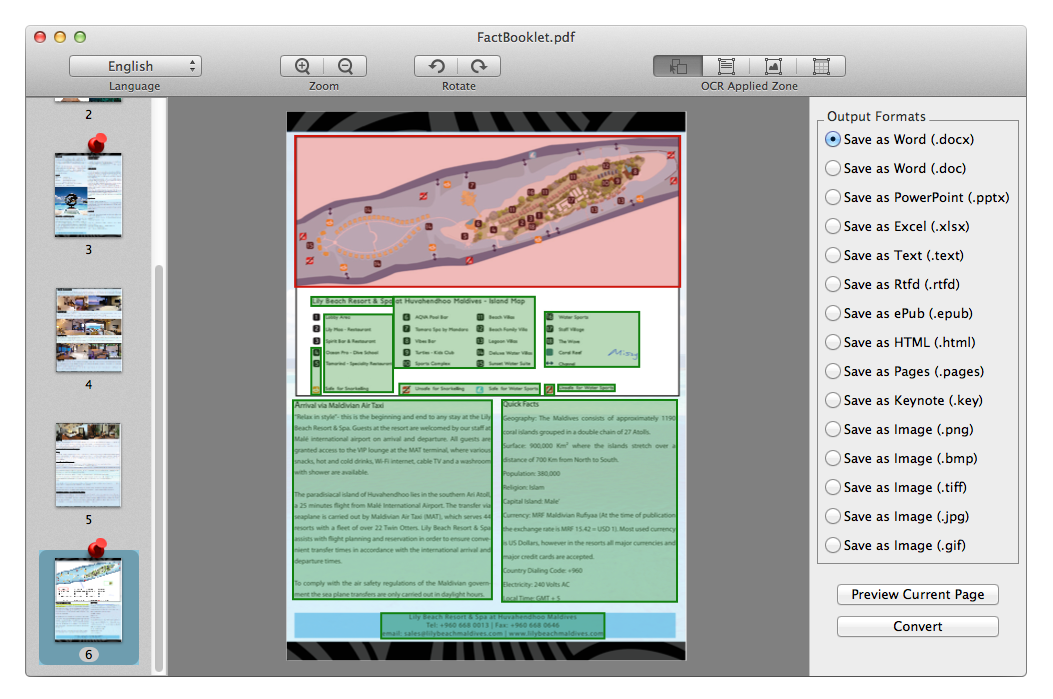
Task: Click the Preview Current Page button
Action: tap(917, 594)
